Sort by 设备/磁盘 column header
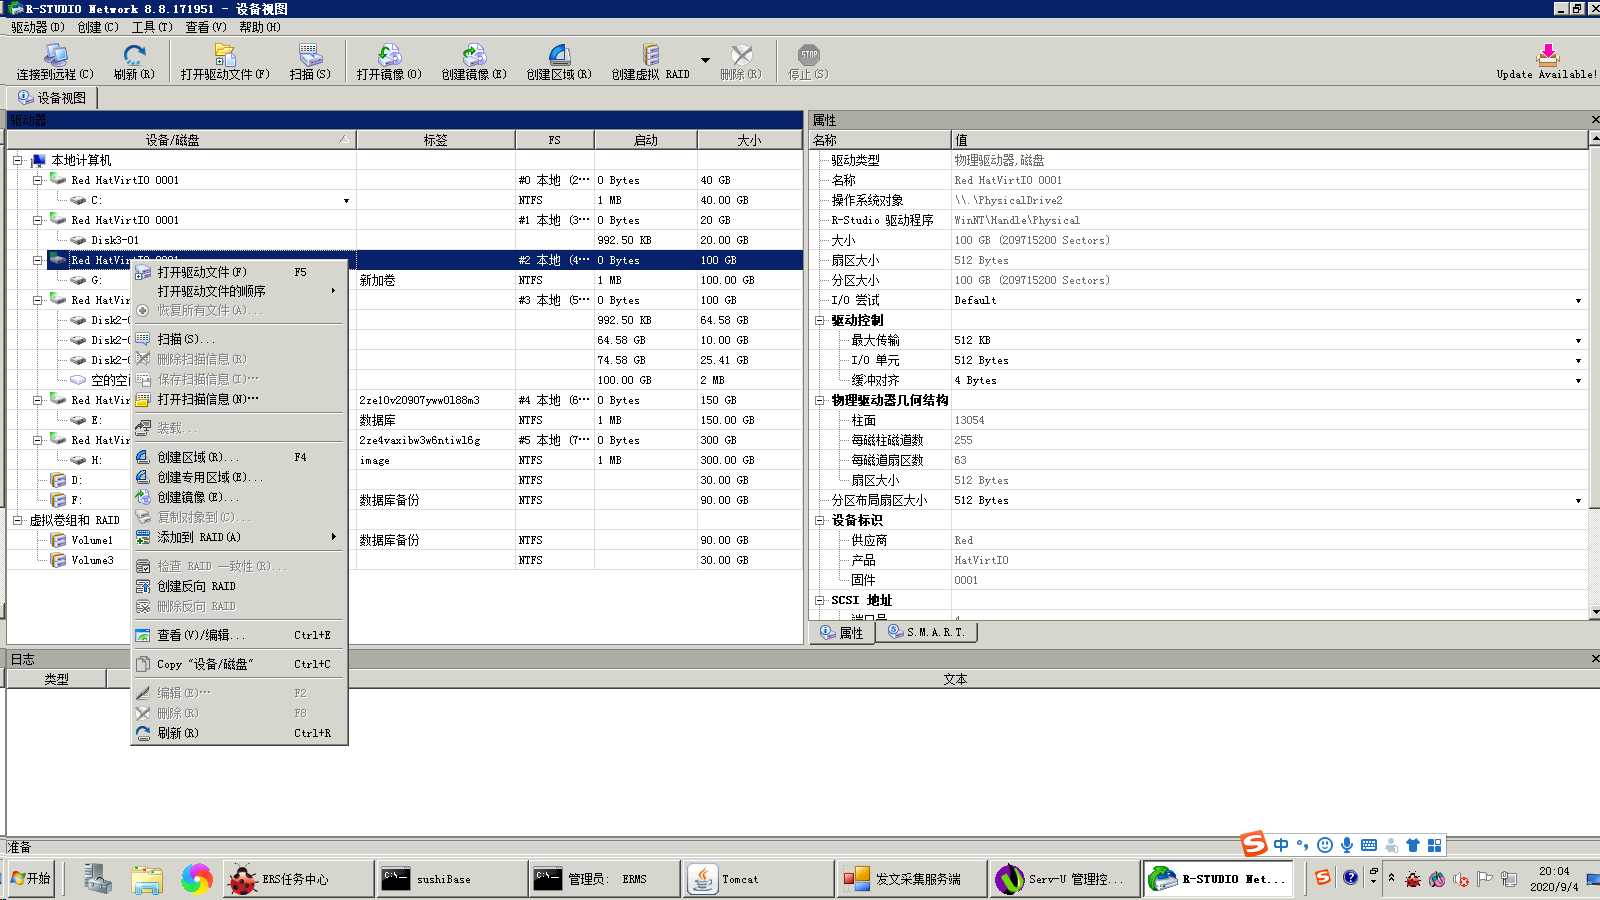Image resolution: width=1600 pixels, height=900 pixels. pyautogui.click(x=181, y=140)
